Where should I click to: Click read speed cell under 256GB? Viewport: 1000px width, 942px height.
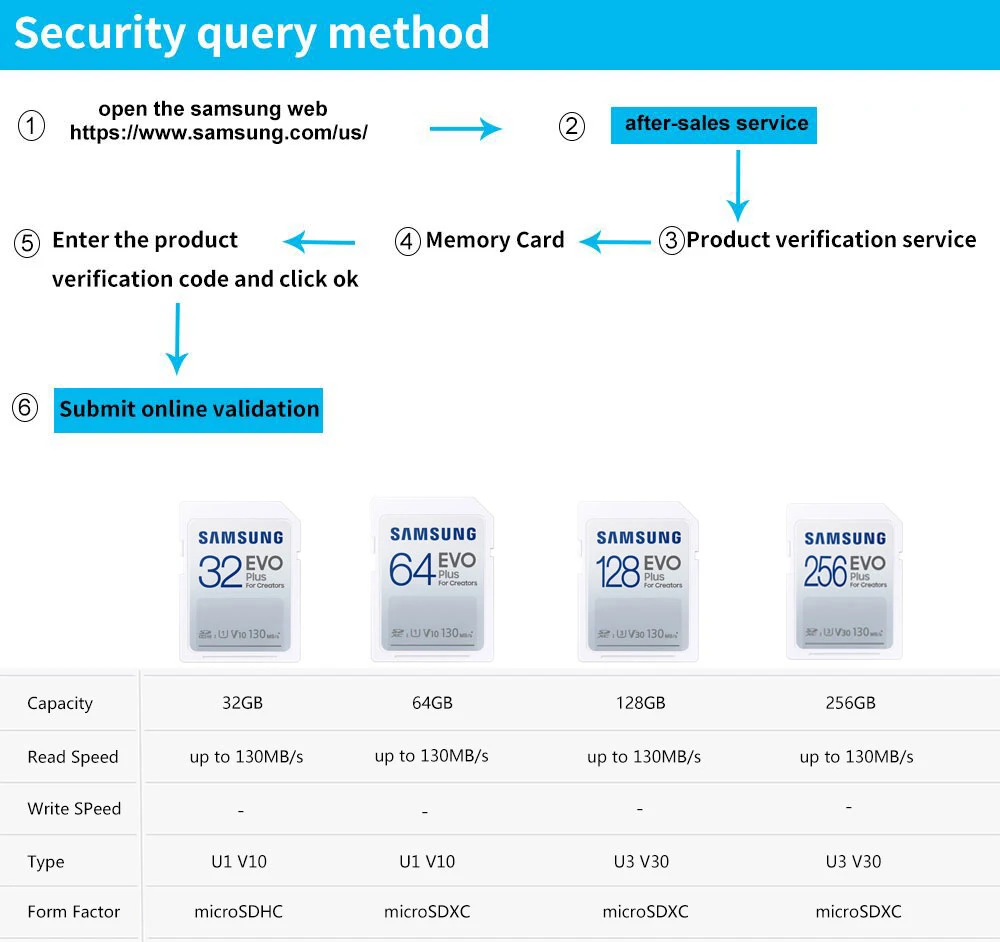pyautogui.click(x=857, y=757)
